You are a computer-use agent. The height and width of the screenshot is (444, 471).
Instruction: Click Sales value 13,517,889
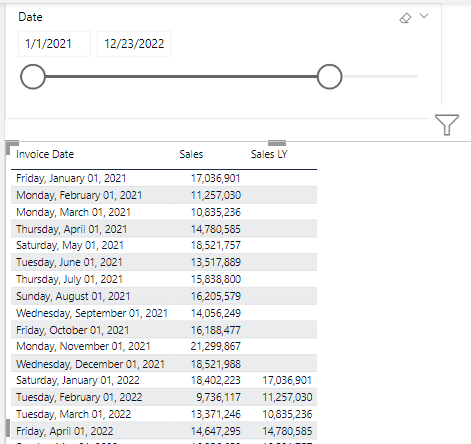click(216, 262)
